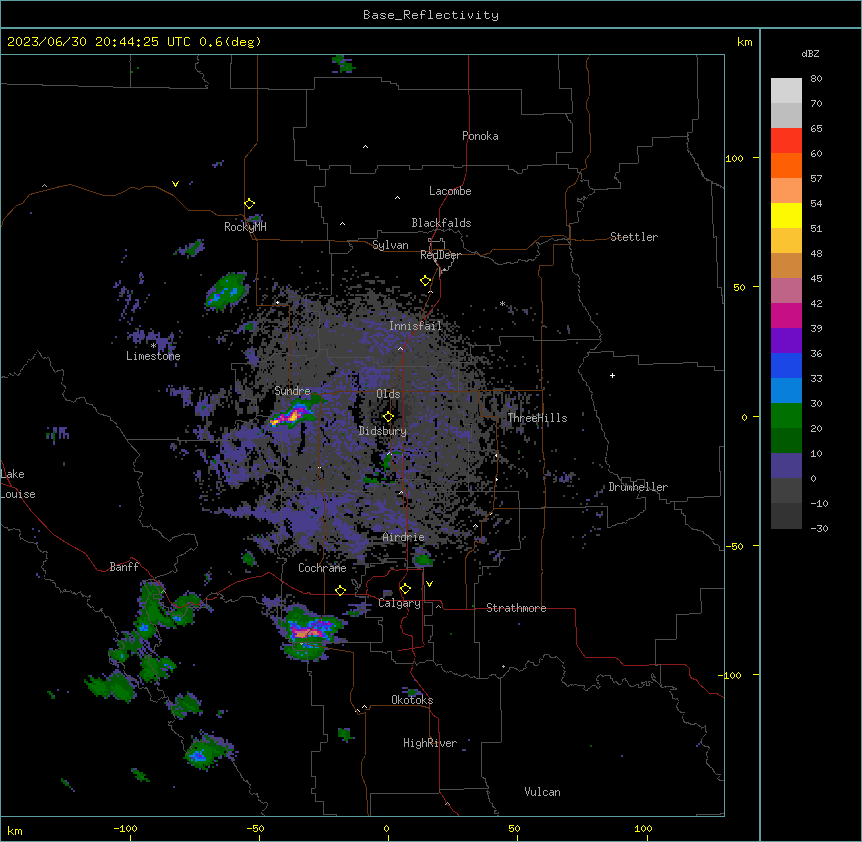Screen dimensions: 862x842
Task: Click the Okotoks label
Action: click(x=412, y=700)
